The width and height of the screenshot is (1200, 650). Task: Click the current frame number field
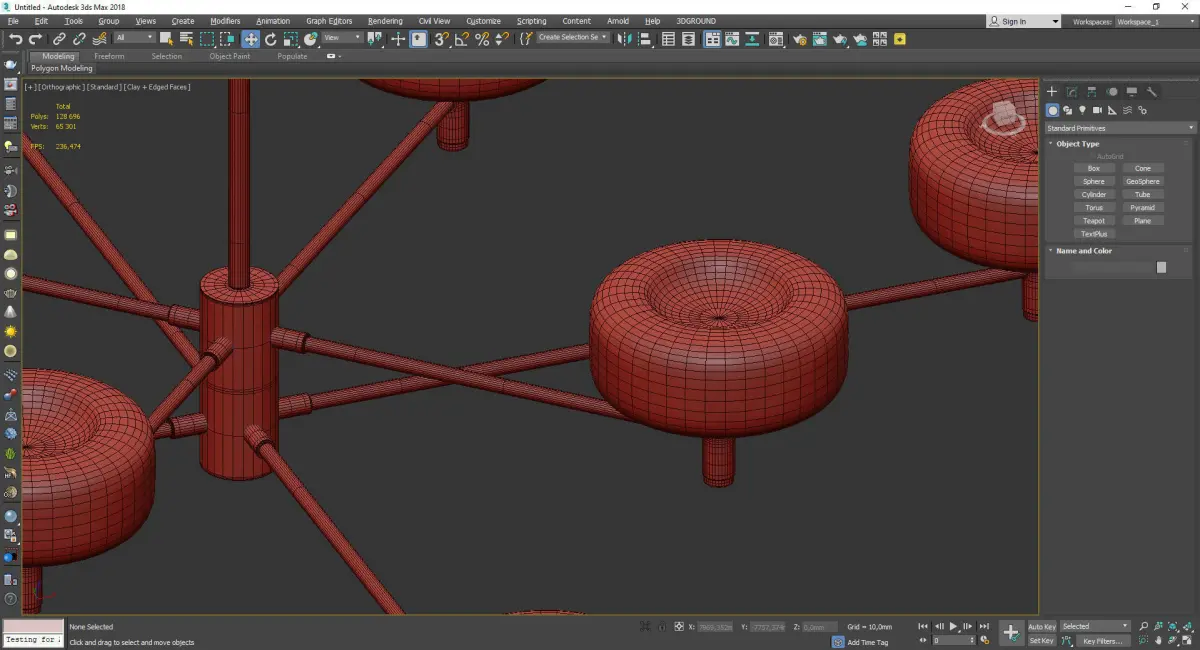click(x=952, y=640)
